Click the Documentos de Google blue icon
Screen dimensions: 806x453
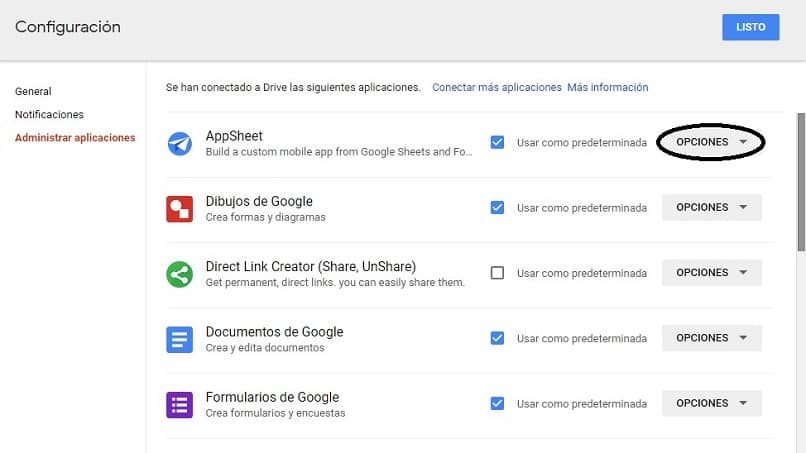pos(179,339)
